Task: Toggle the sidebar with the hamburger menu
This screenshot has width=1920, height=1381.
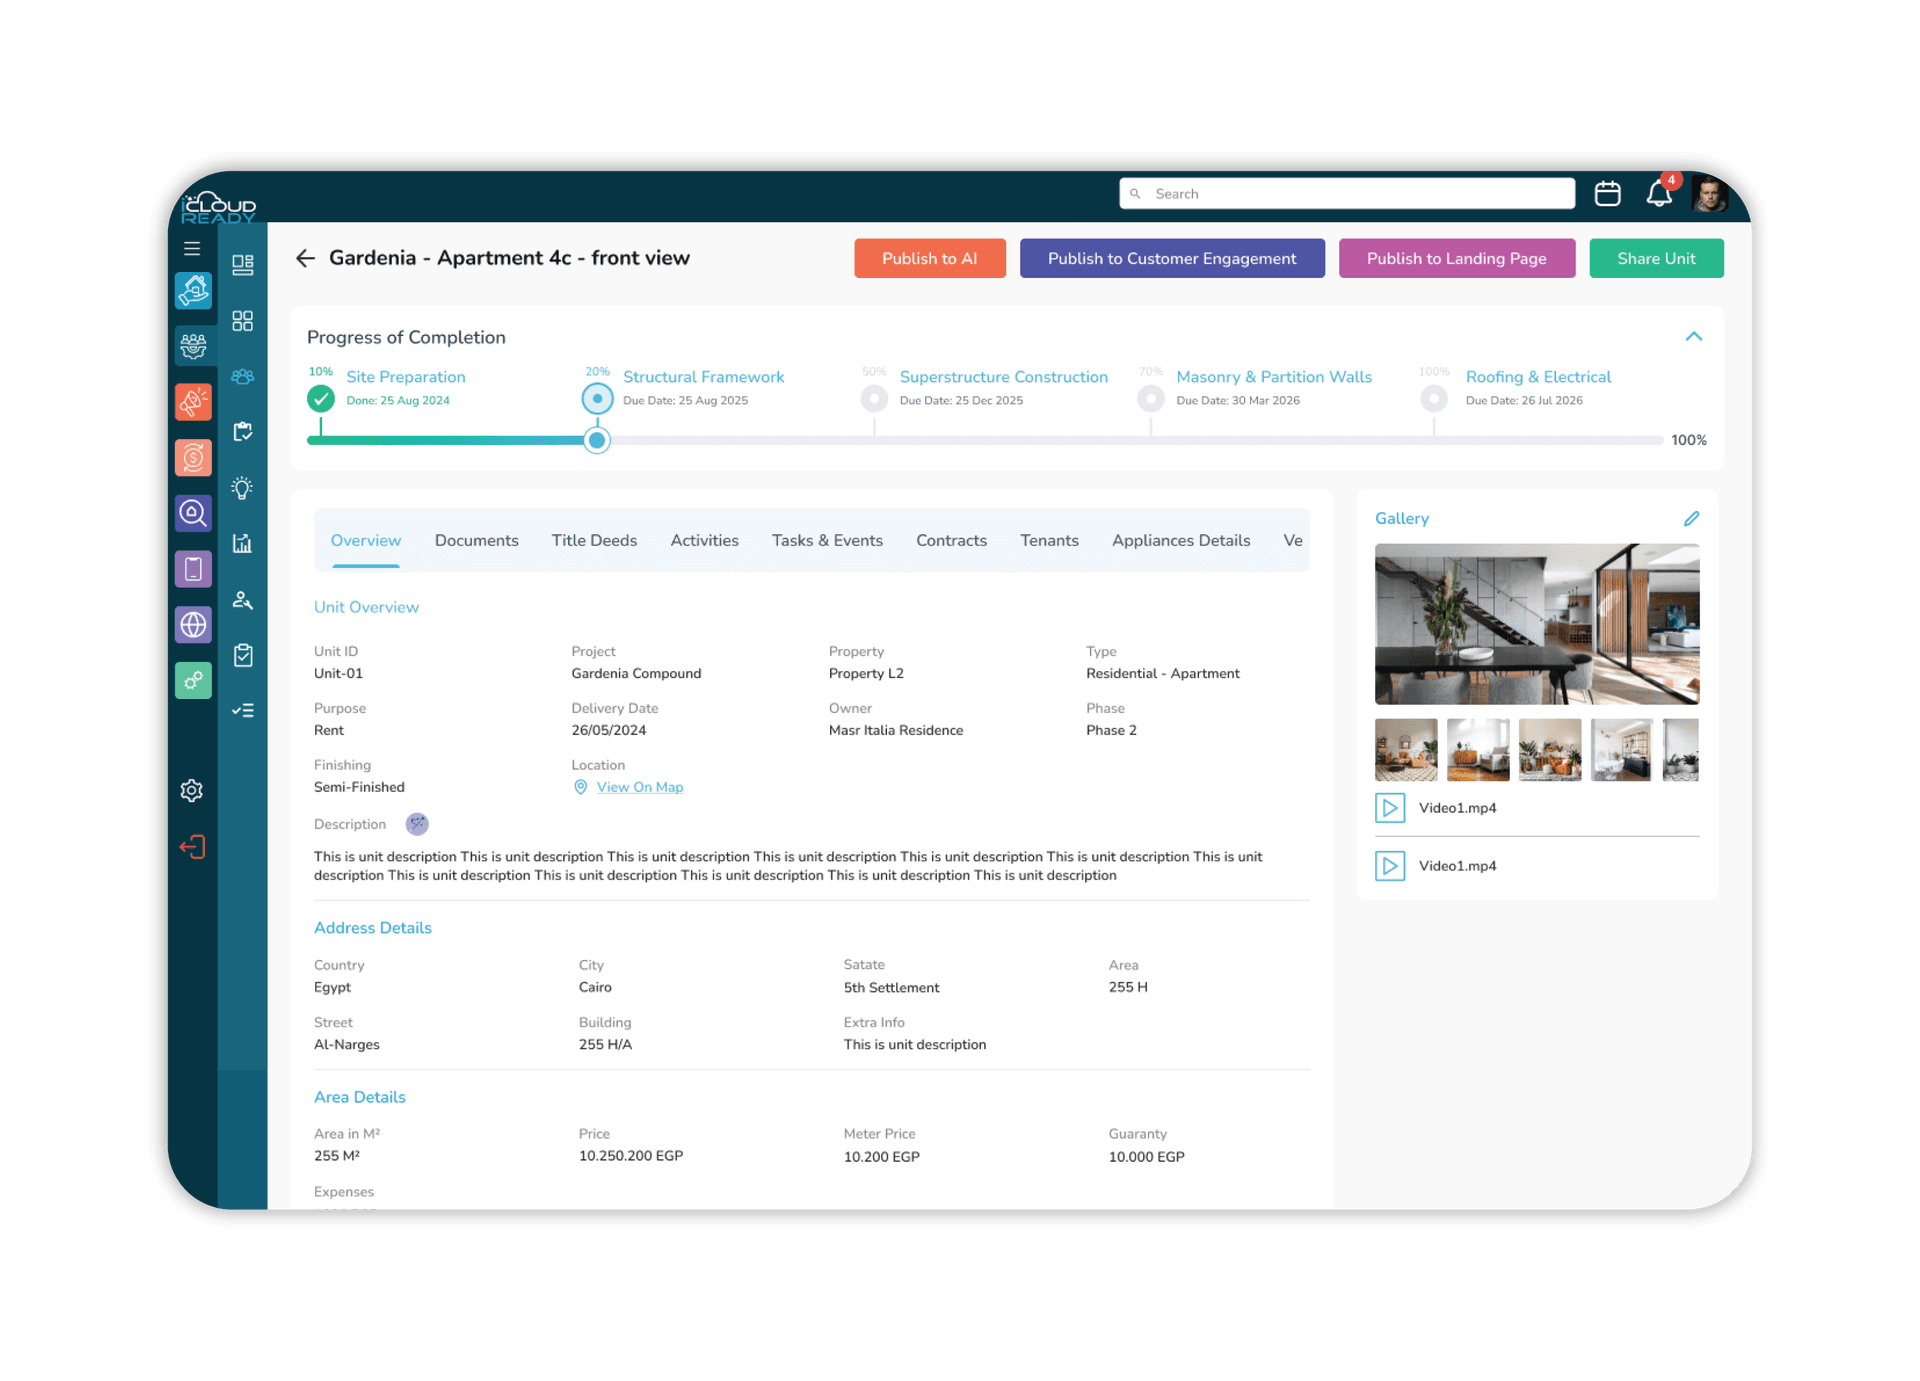Action: tap(192, 248)
